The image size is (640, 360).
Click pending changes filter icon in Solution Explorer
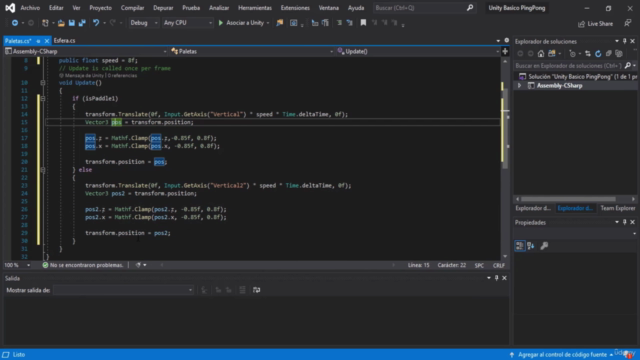click(x=572, y=53)
